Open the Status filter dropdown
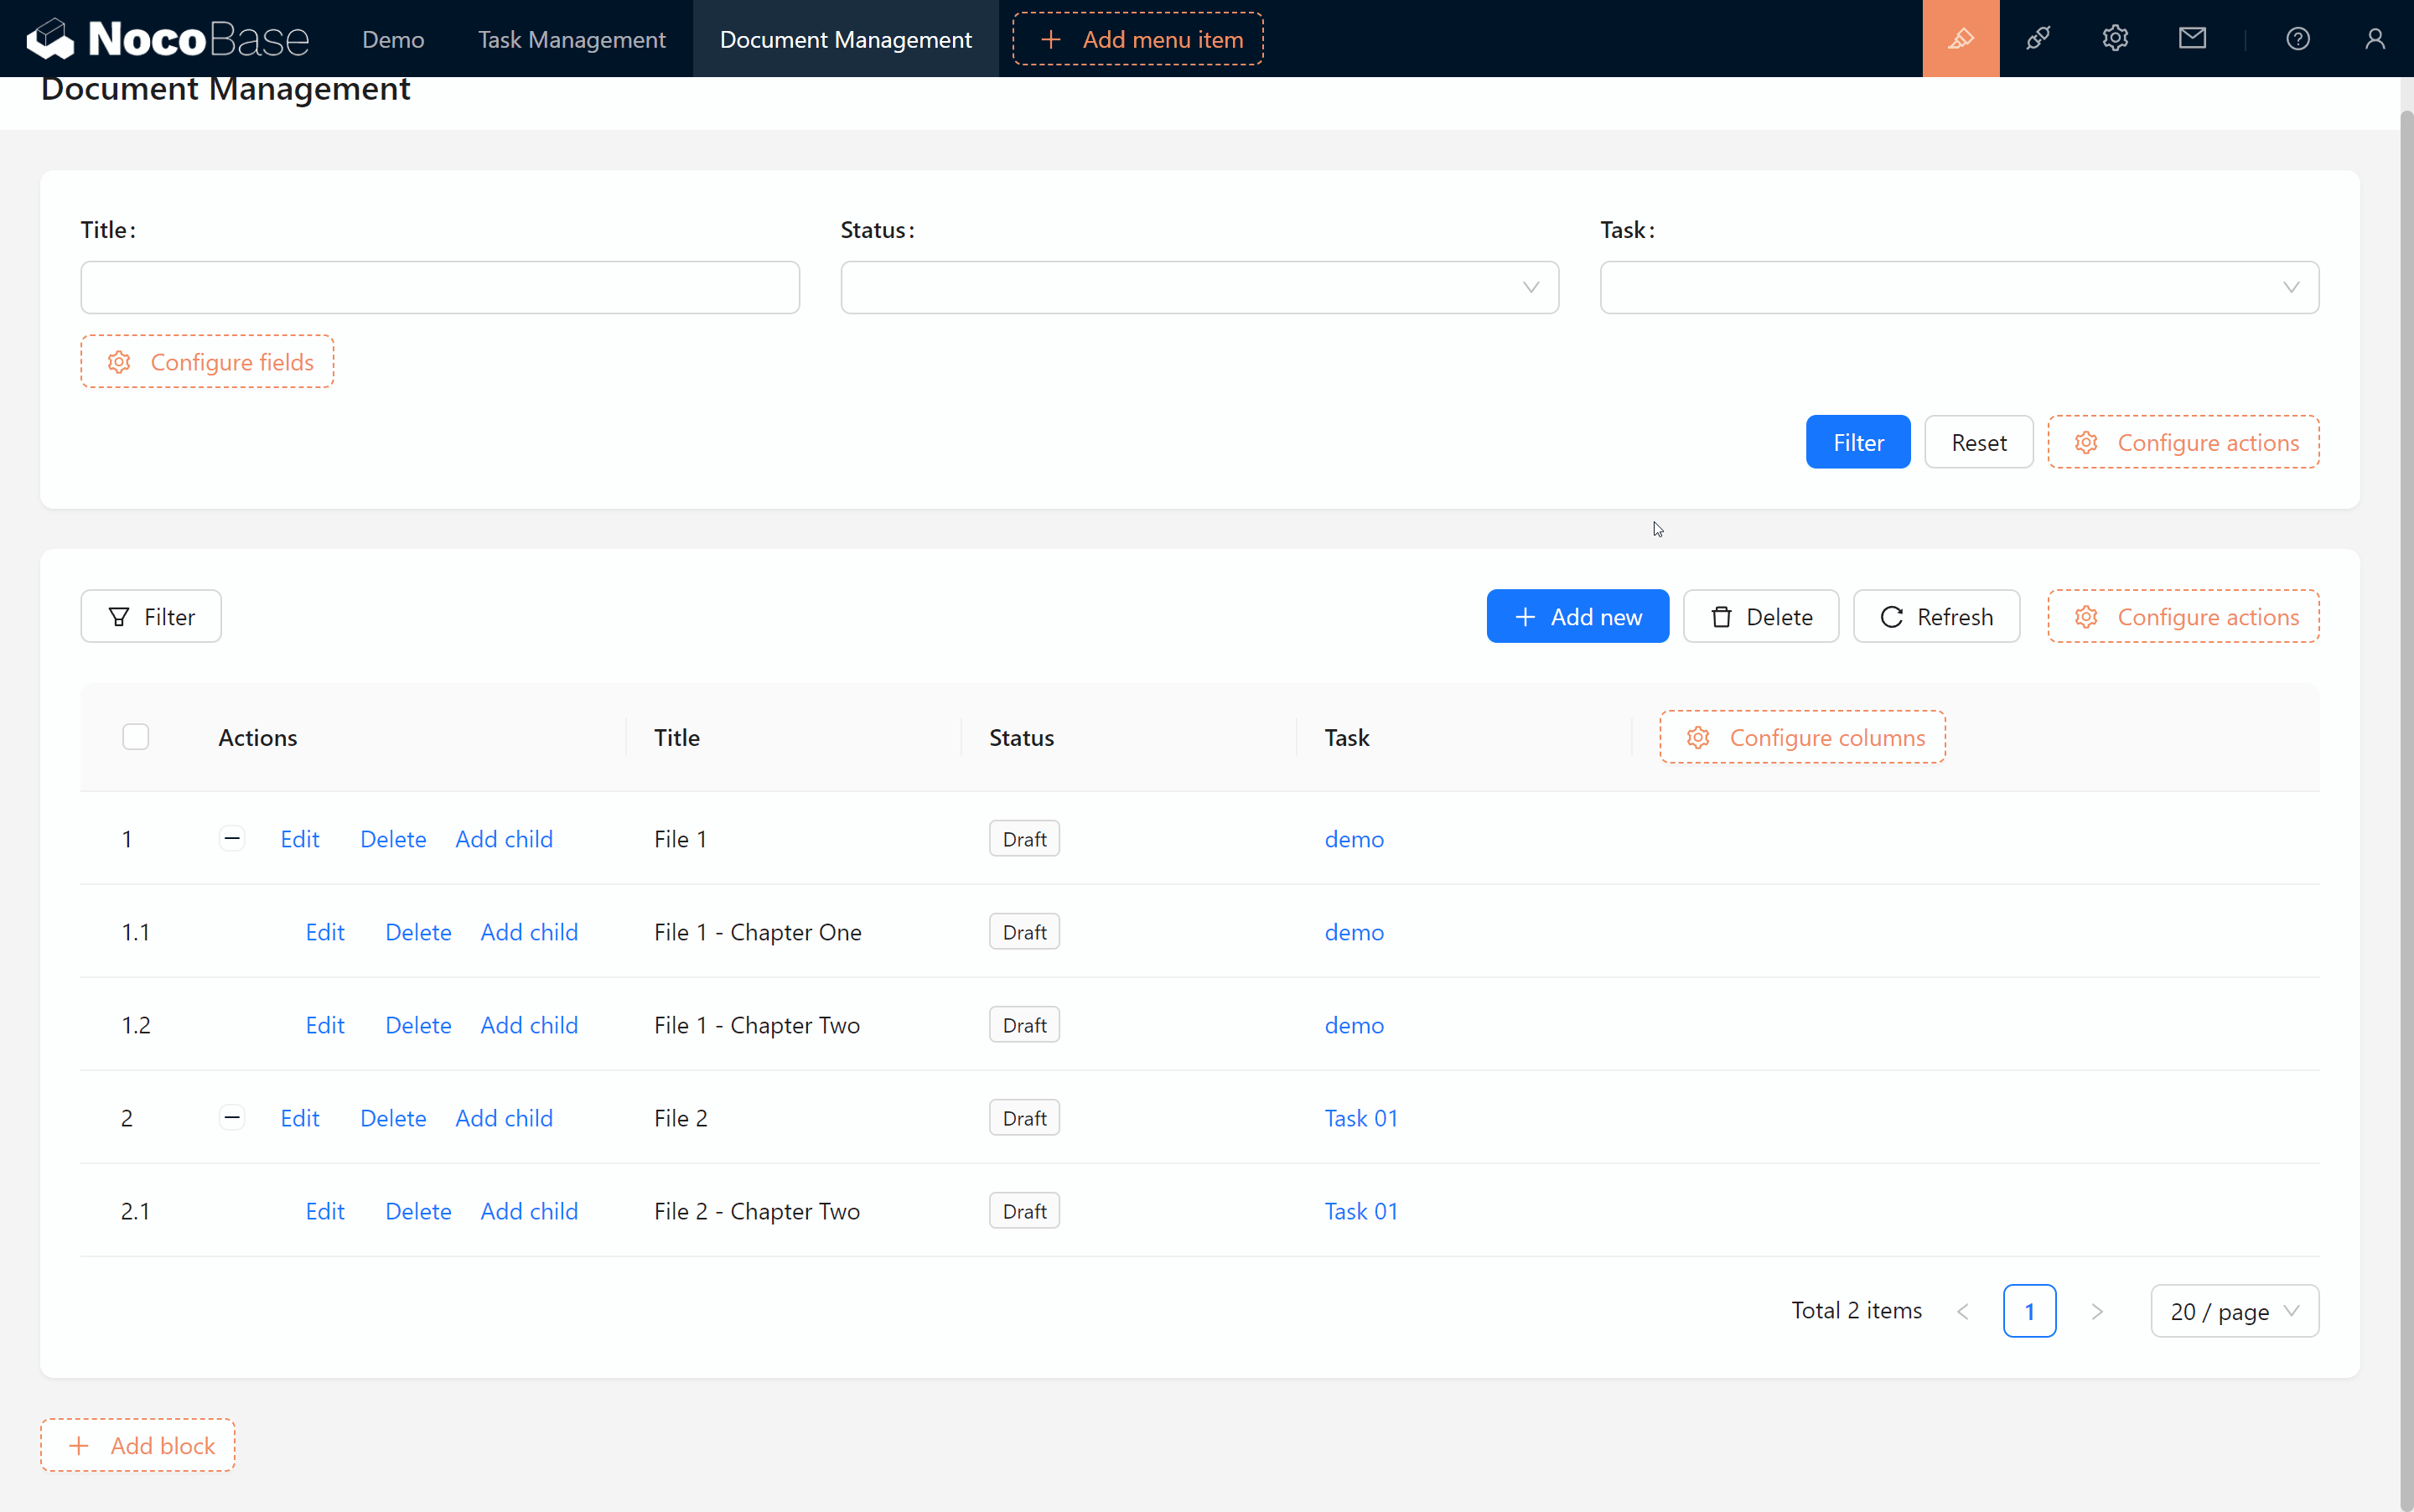Viewport: 2414px width, 1512px height. click(1199, 288)
